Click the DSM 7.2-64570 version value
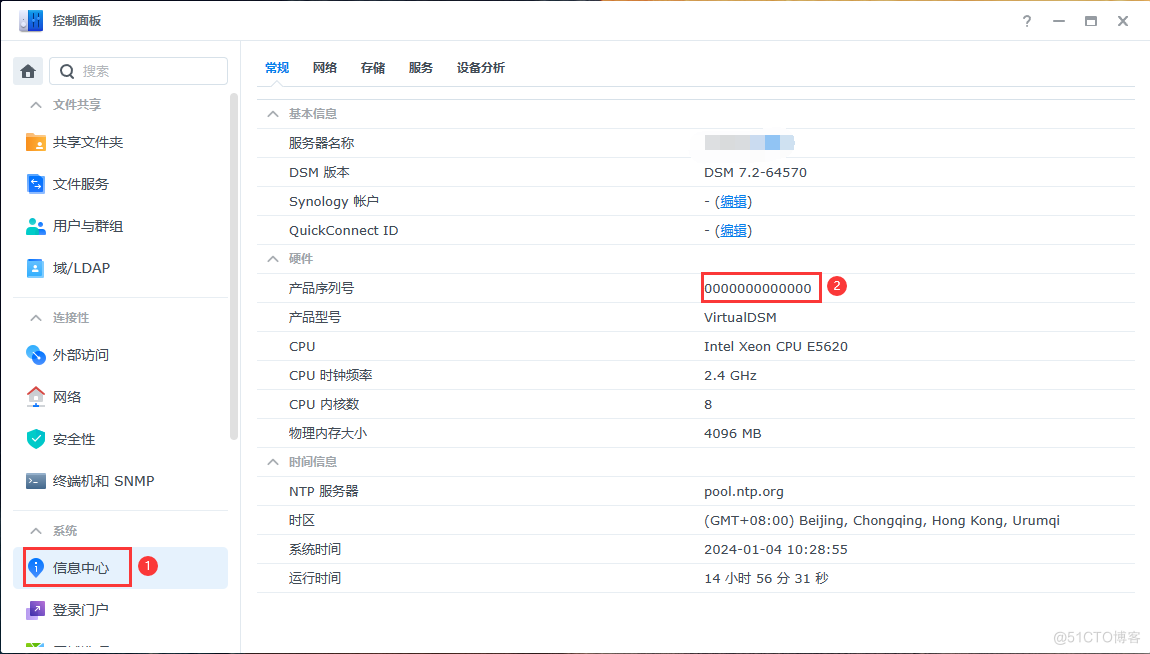Screen dimensions: 1150x654 (755, 172)
